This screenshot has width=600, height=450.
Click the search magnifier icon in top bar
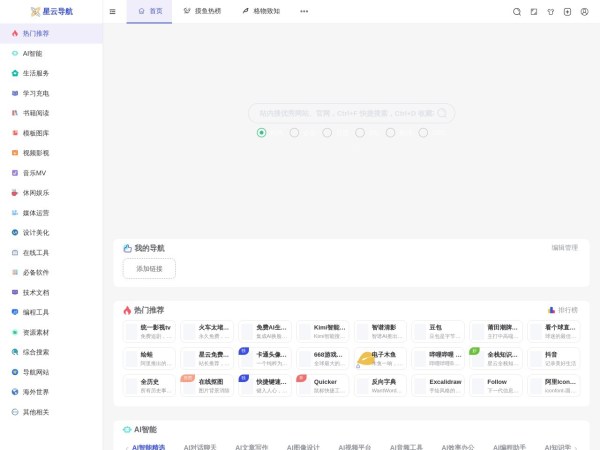(x=517, y=11)
